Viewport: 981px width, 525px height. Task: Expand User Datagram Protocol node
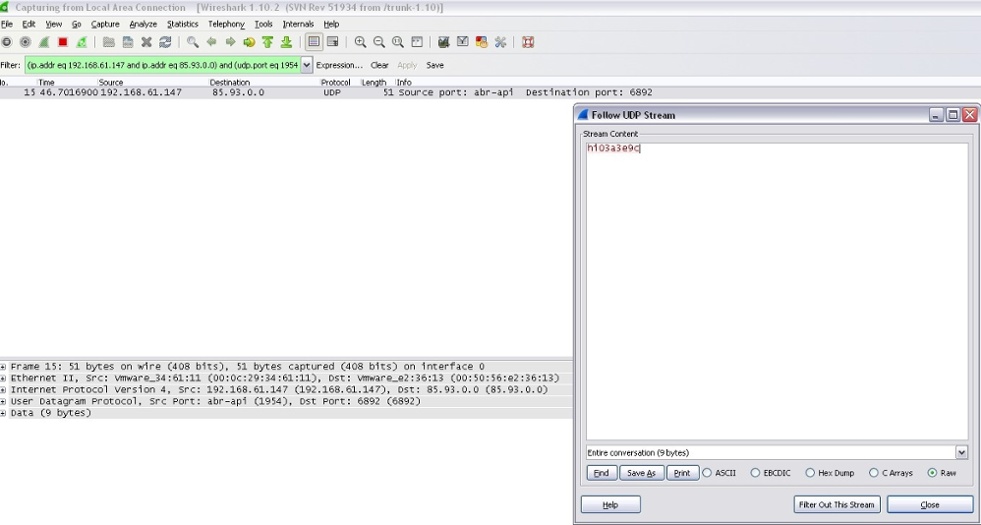[4, 401]
